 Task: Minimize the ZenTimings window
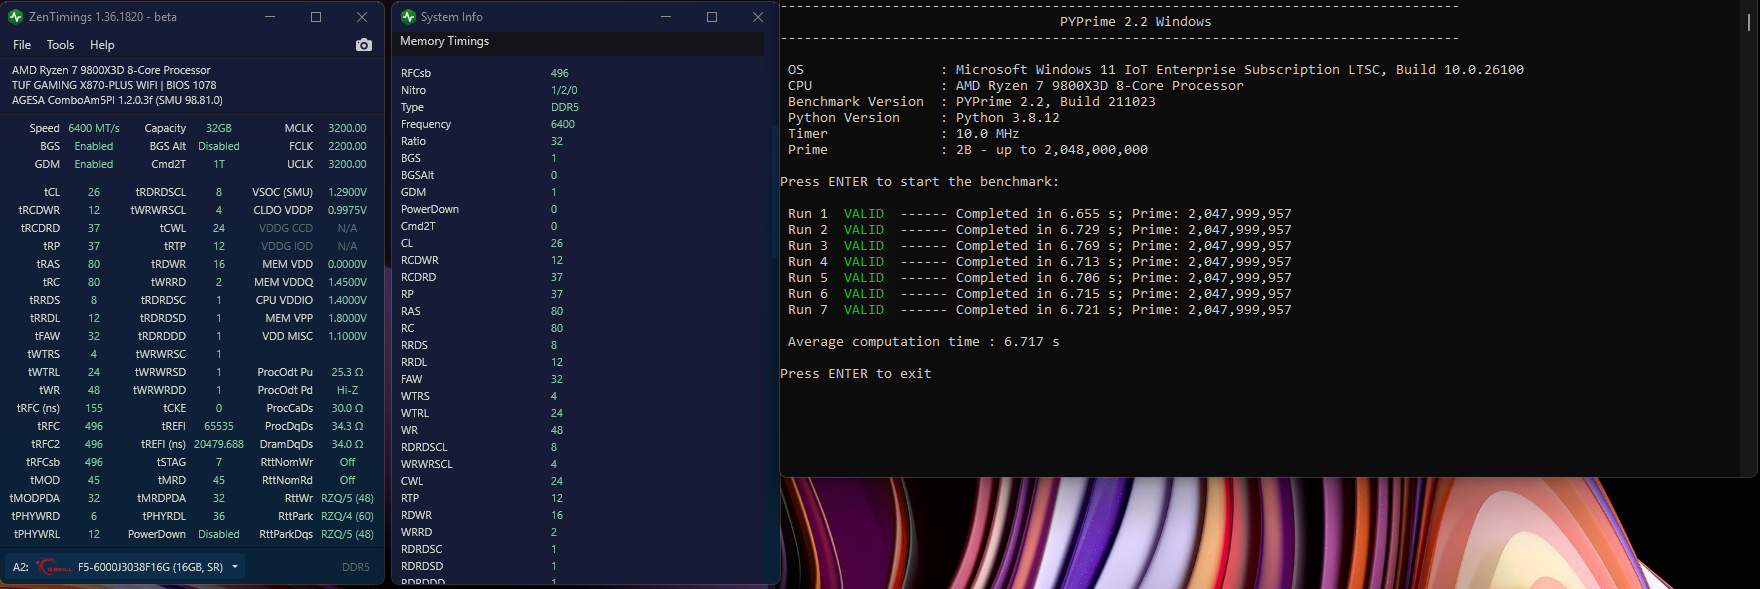[271, 17]
